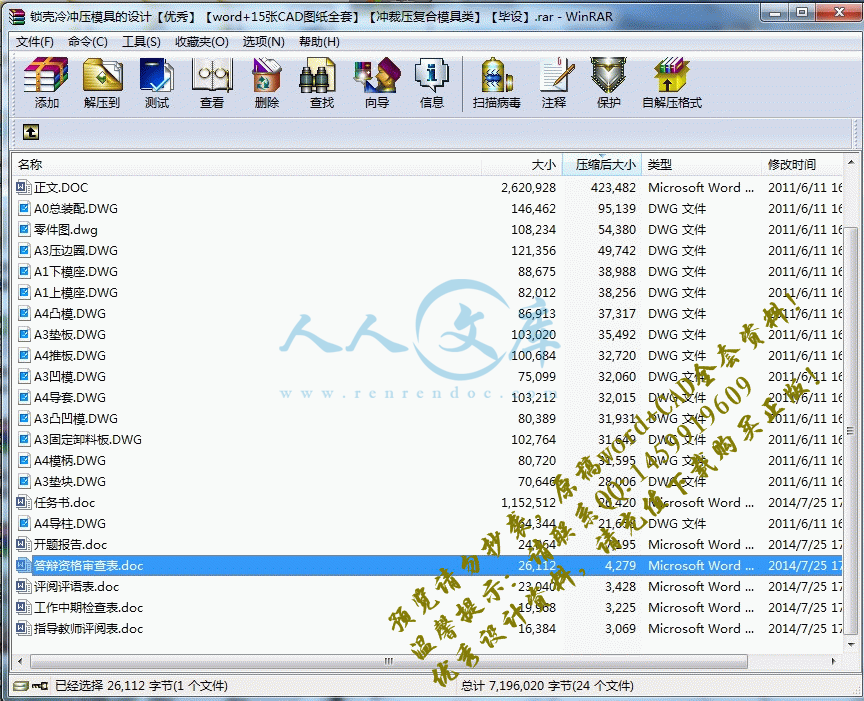Click horizontal scrollbar left arrow
The height and width of the screenshot is (701, 864).
[20, 661]
